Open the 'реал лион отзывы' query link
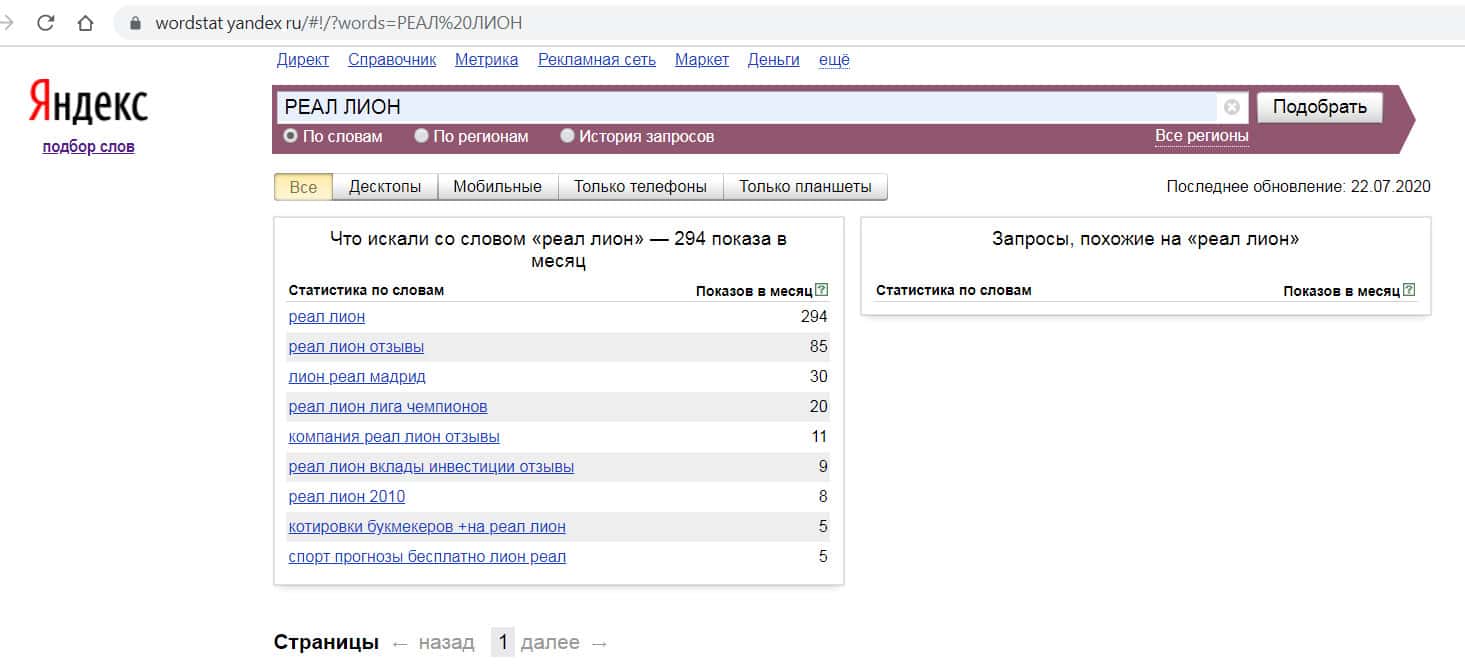The height and width of the screenshot is (672, 1465). pos(356,347)
